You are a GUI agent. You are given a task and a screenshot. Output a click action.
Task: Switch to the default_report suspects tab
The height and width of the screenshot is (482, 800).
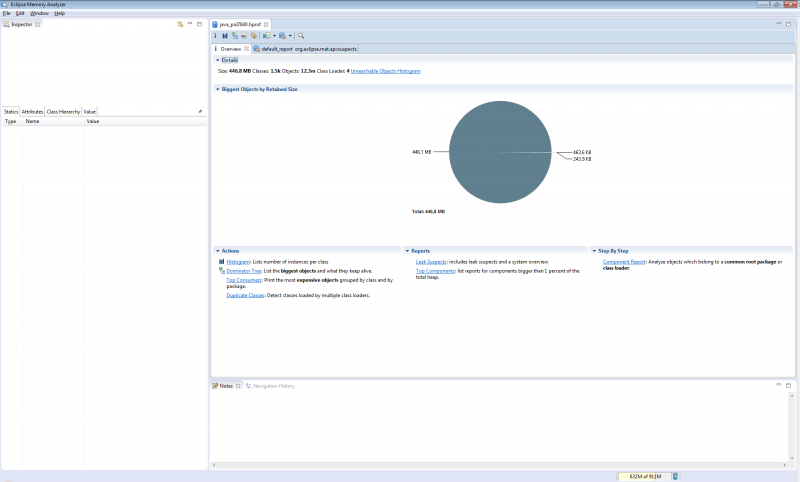tap(305, 48)
